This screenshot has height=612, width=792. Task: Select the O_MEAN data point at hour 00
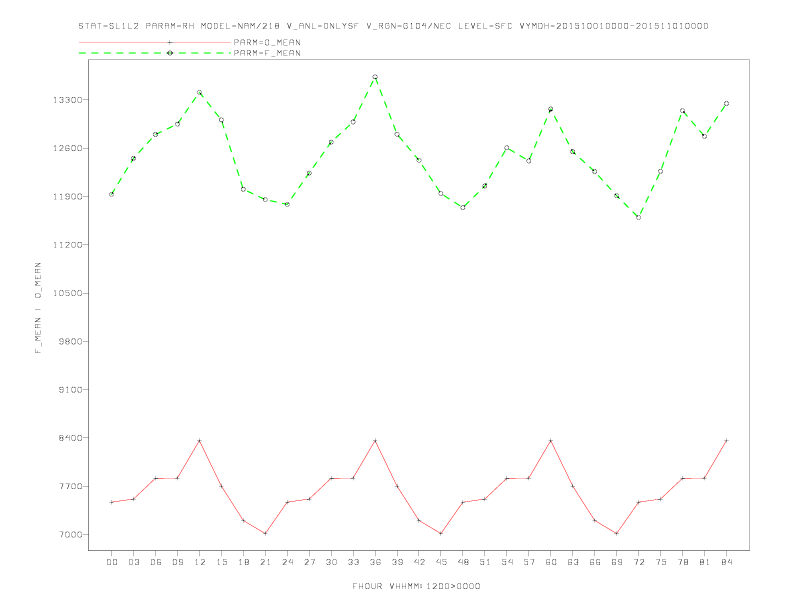[x=112, y=502]
